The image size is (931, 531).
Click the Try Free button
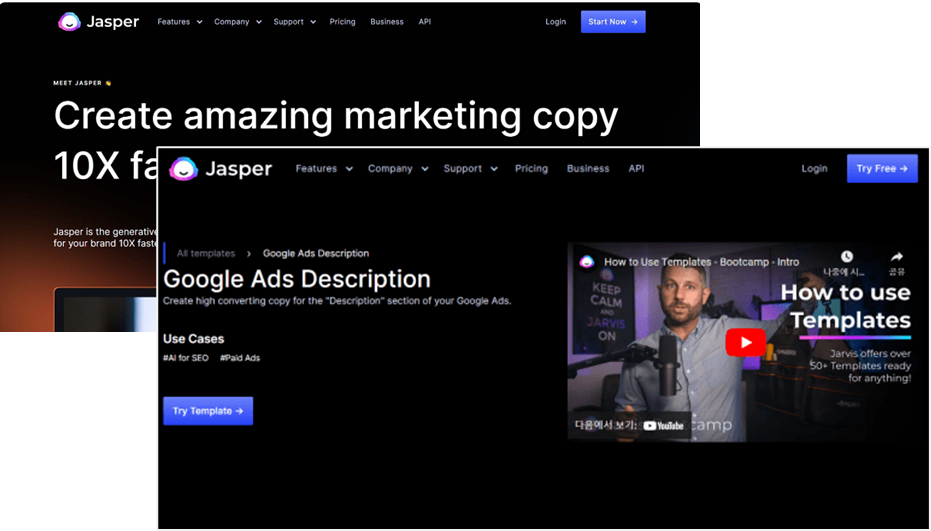pos(882,169)
